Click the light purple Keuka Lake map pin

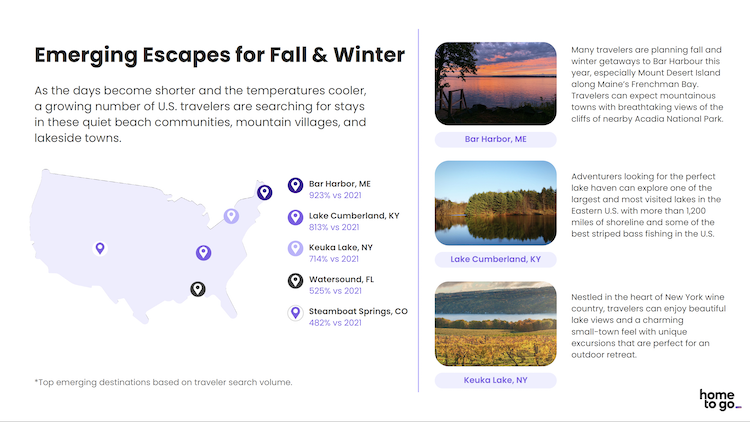point(232,216)
